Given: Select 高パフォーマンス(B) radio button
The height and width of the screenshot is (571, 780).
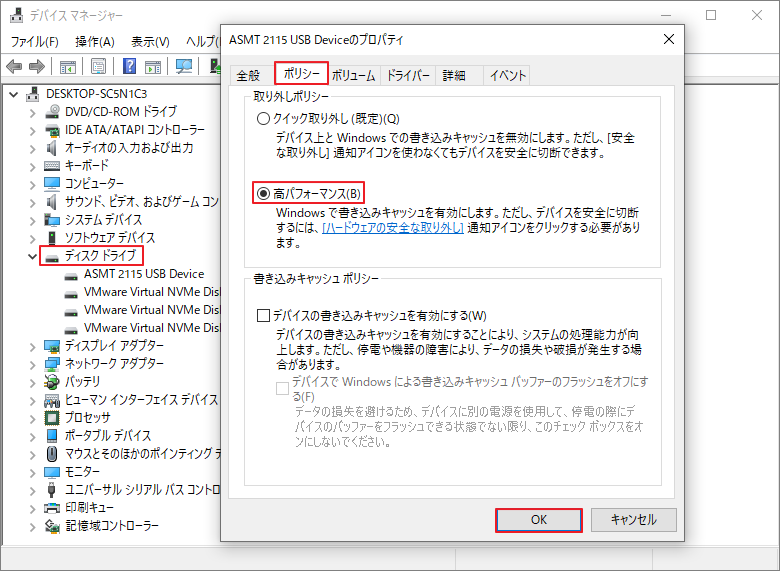Looking at the screenshot, I should (x=263, y=193).
